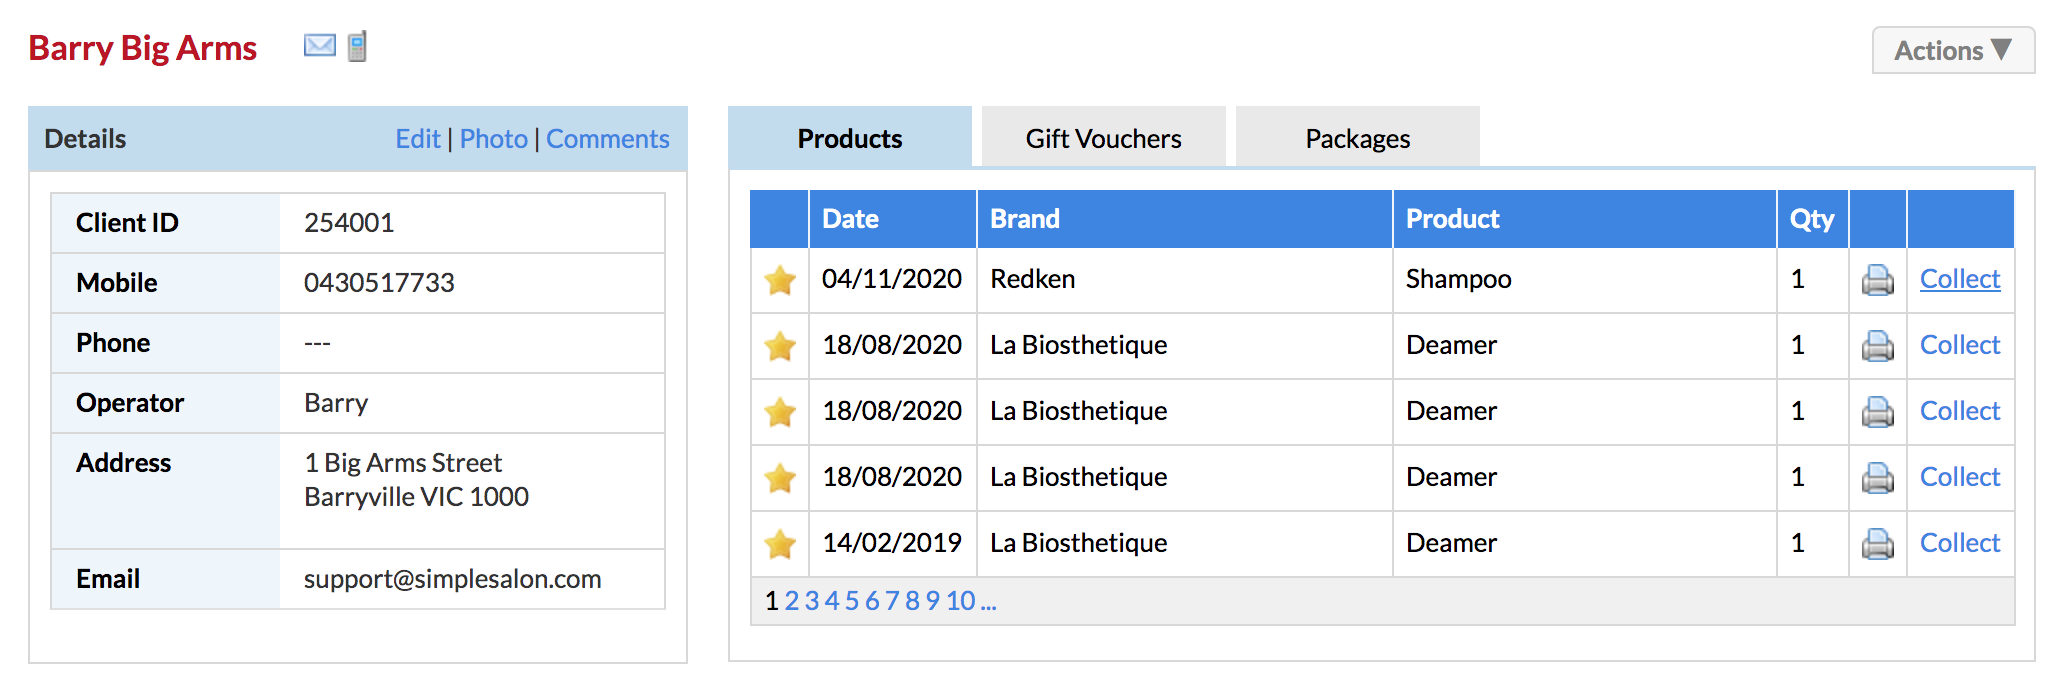The width and height of the screenshot is (2062, 690).
Task: Select mobile number 0430517733
Action: click(379, 283)
